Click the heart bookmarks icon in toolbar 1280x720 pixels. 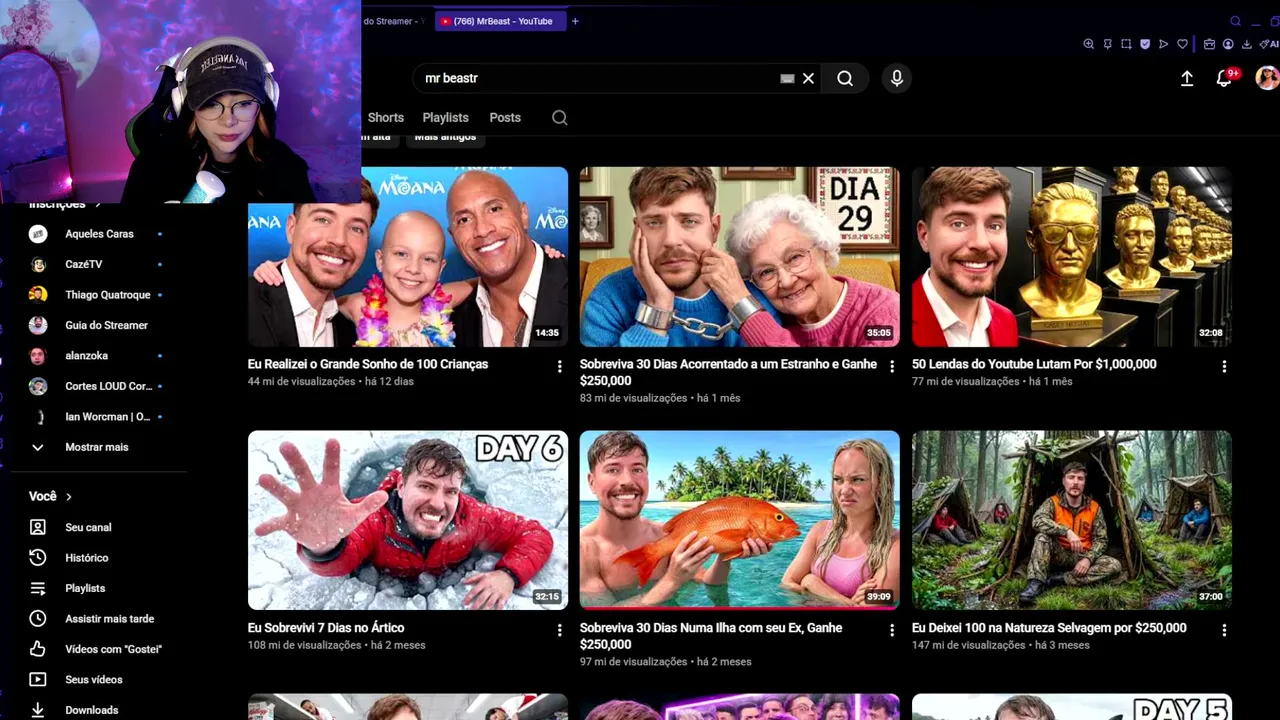point(1182,44)
